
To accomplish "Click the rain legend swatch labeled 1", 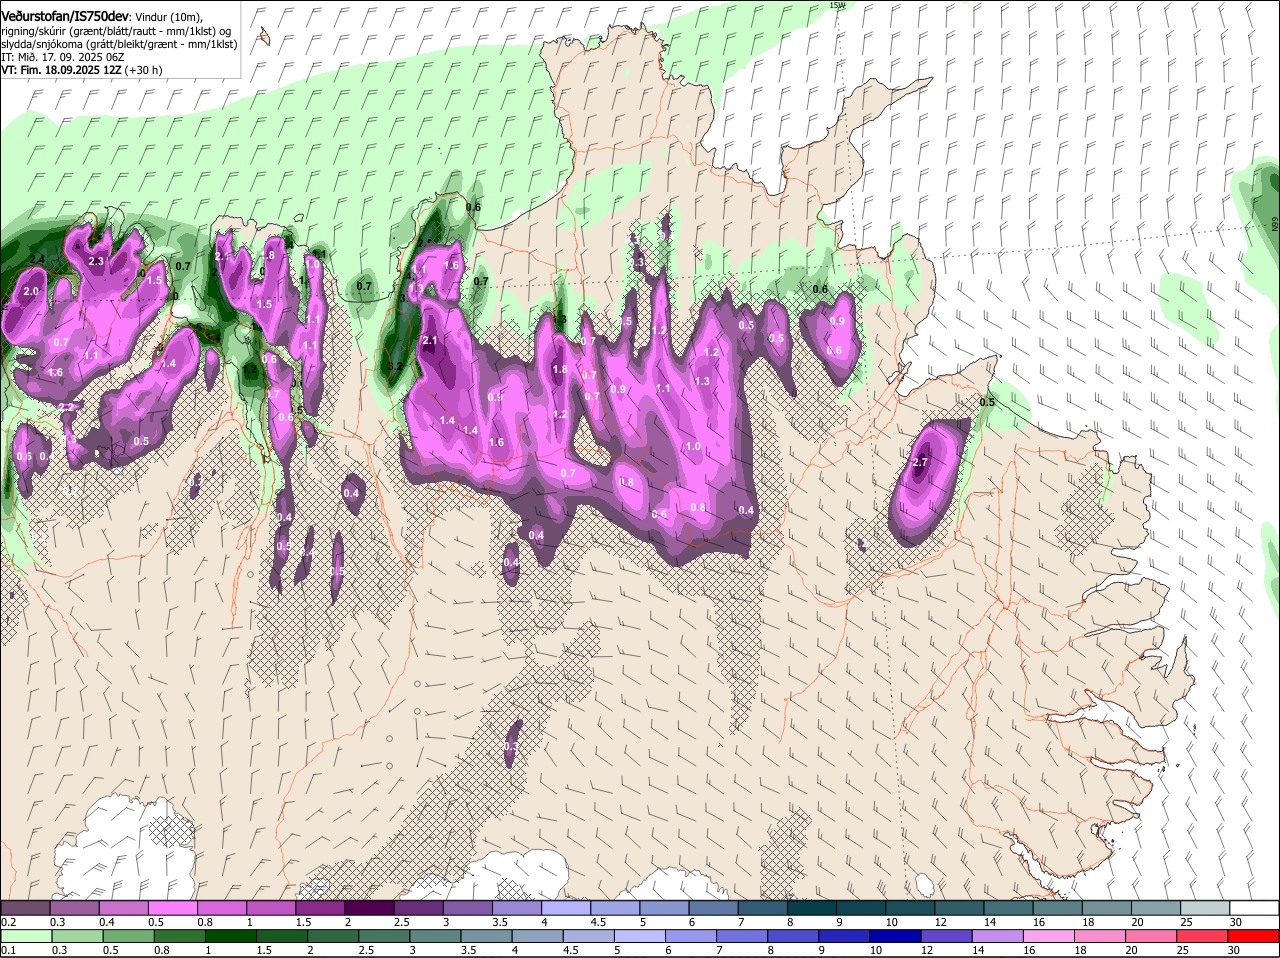I will pyautogui.click(x=230, y=936).
